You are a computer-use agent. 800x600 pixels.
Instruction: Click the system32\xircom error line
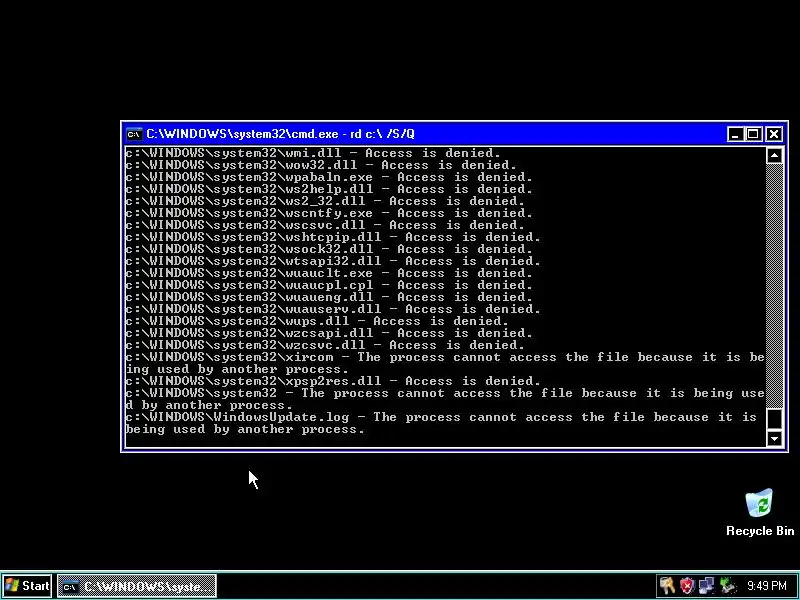[445, 363]
